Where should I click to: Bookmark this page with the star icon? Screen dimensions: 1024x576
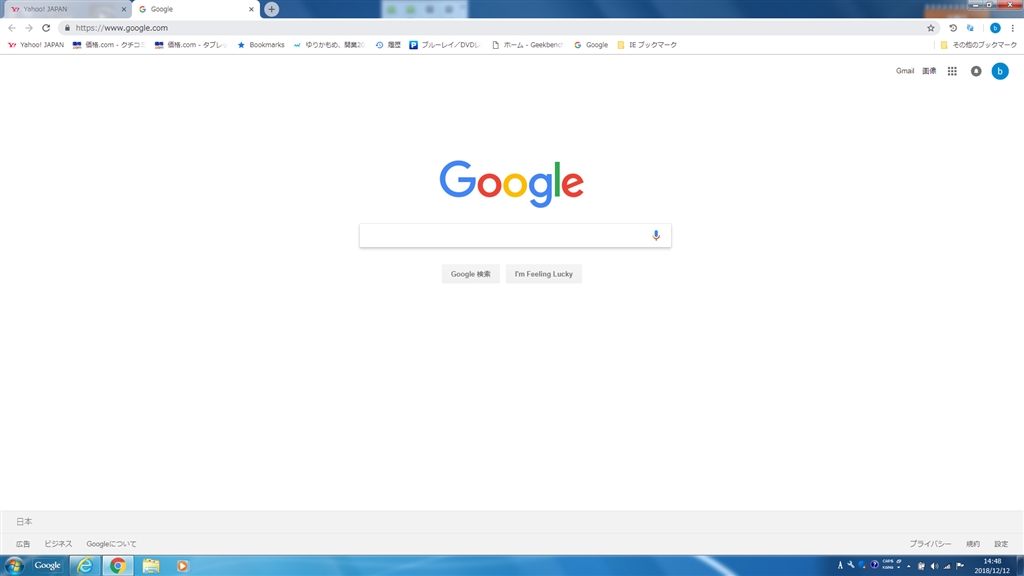(931, 28)
